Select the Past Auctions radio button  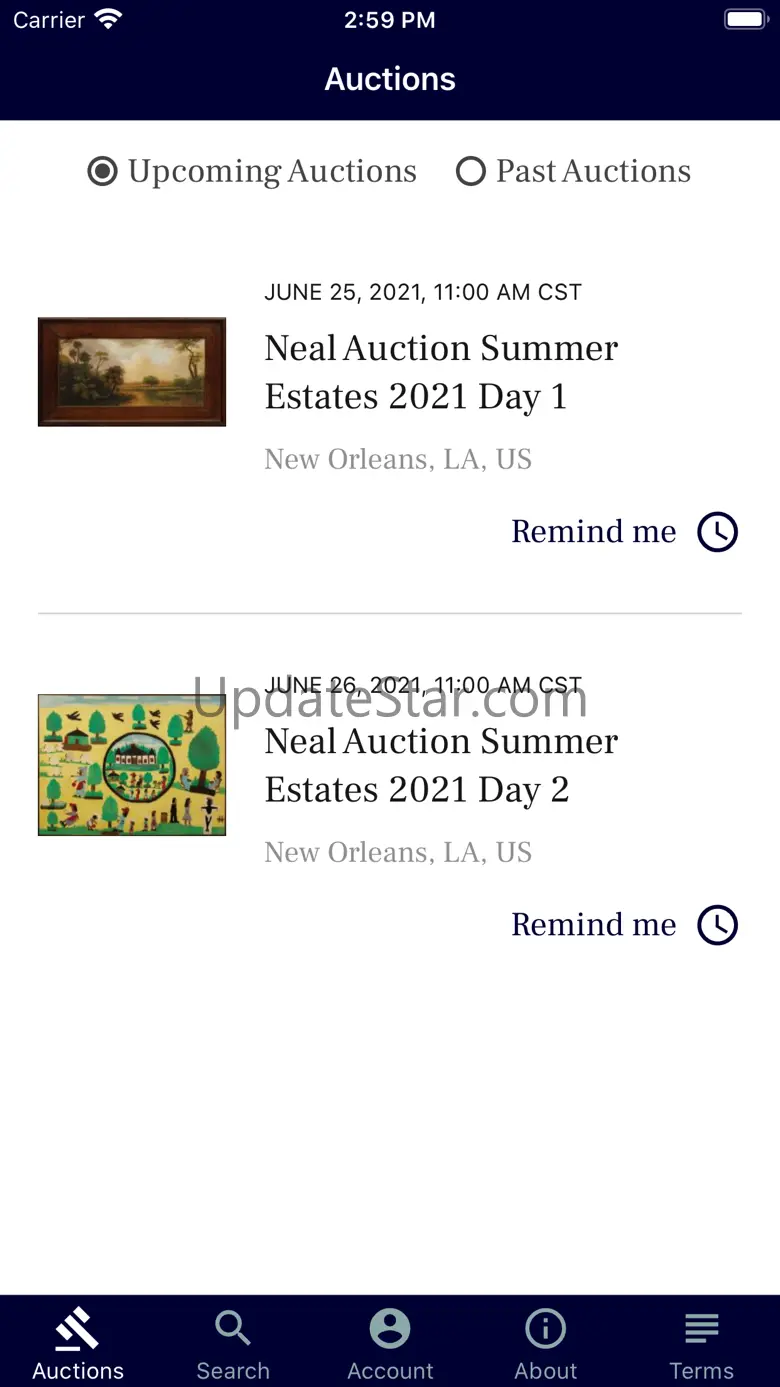pyautogui.click(x=470, y=172)
